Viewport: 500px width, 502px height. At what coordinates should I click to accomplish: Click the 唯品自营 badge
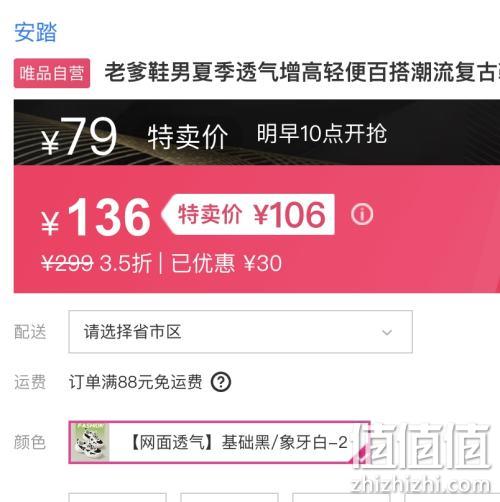(52, 73)
